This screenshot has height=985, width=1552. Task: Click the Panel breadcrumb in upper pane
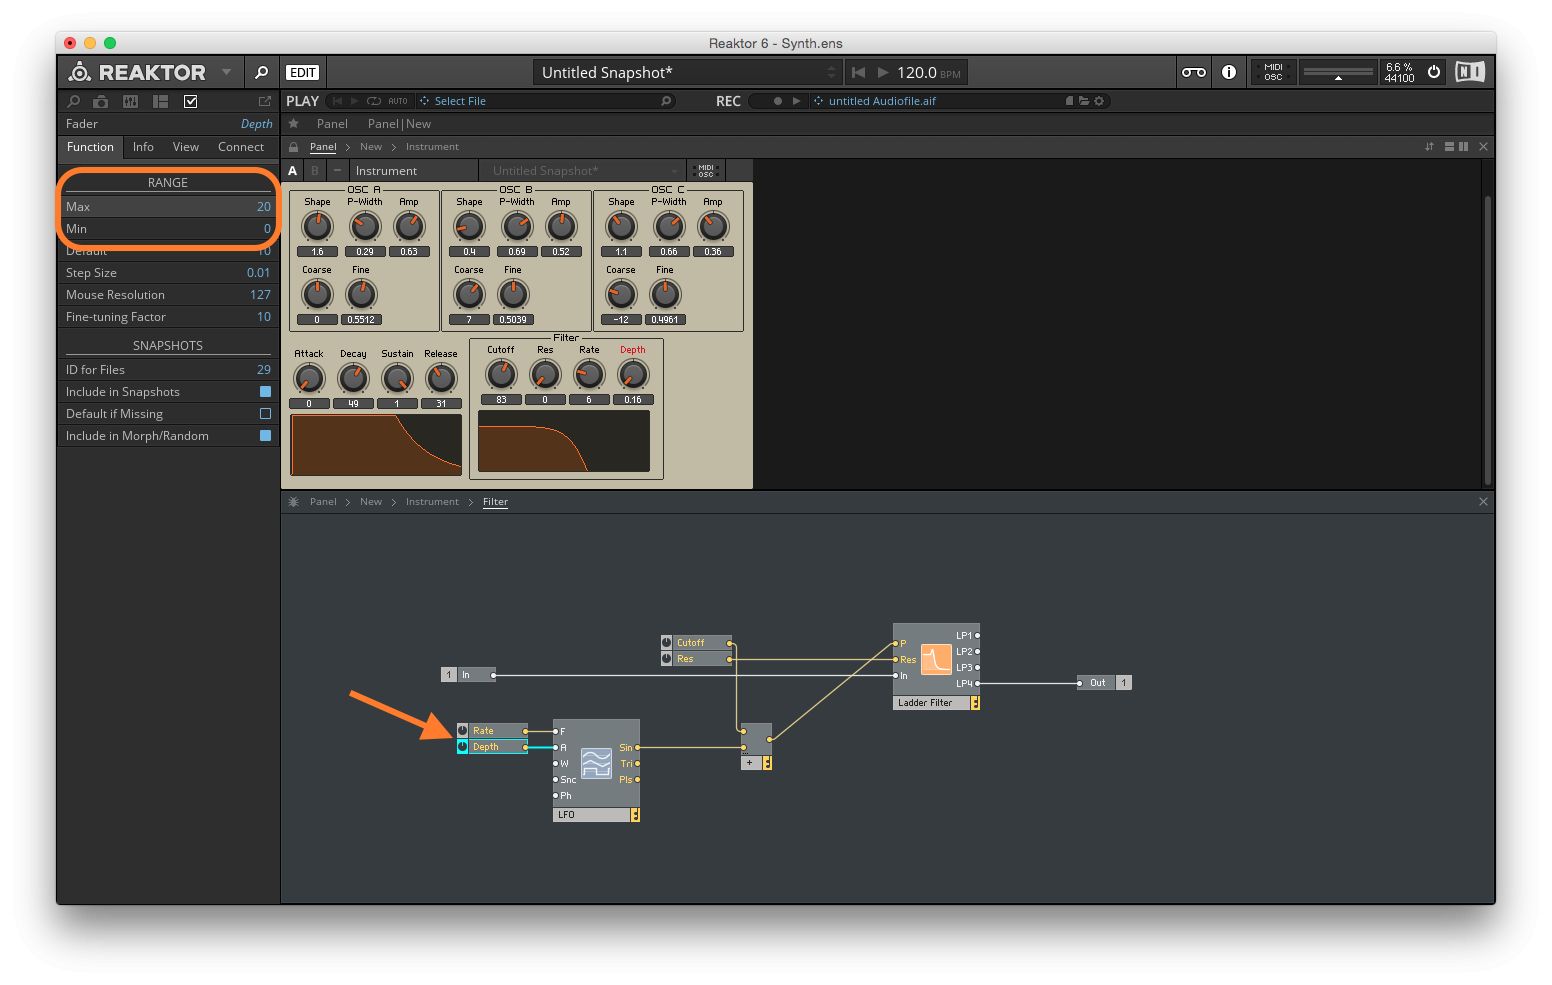point(323,147)
